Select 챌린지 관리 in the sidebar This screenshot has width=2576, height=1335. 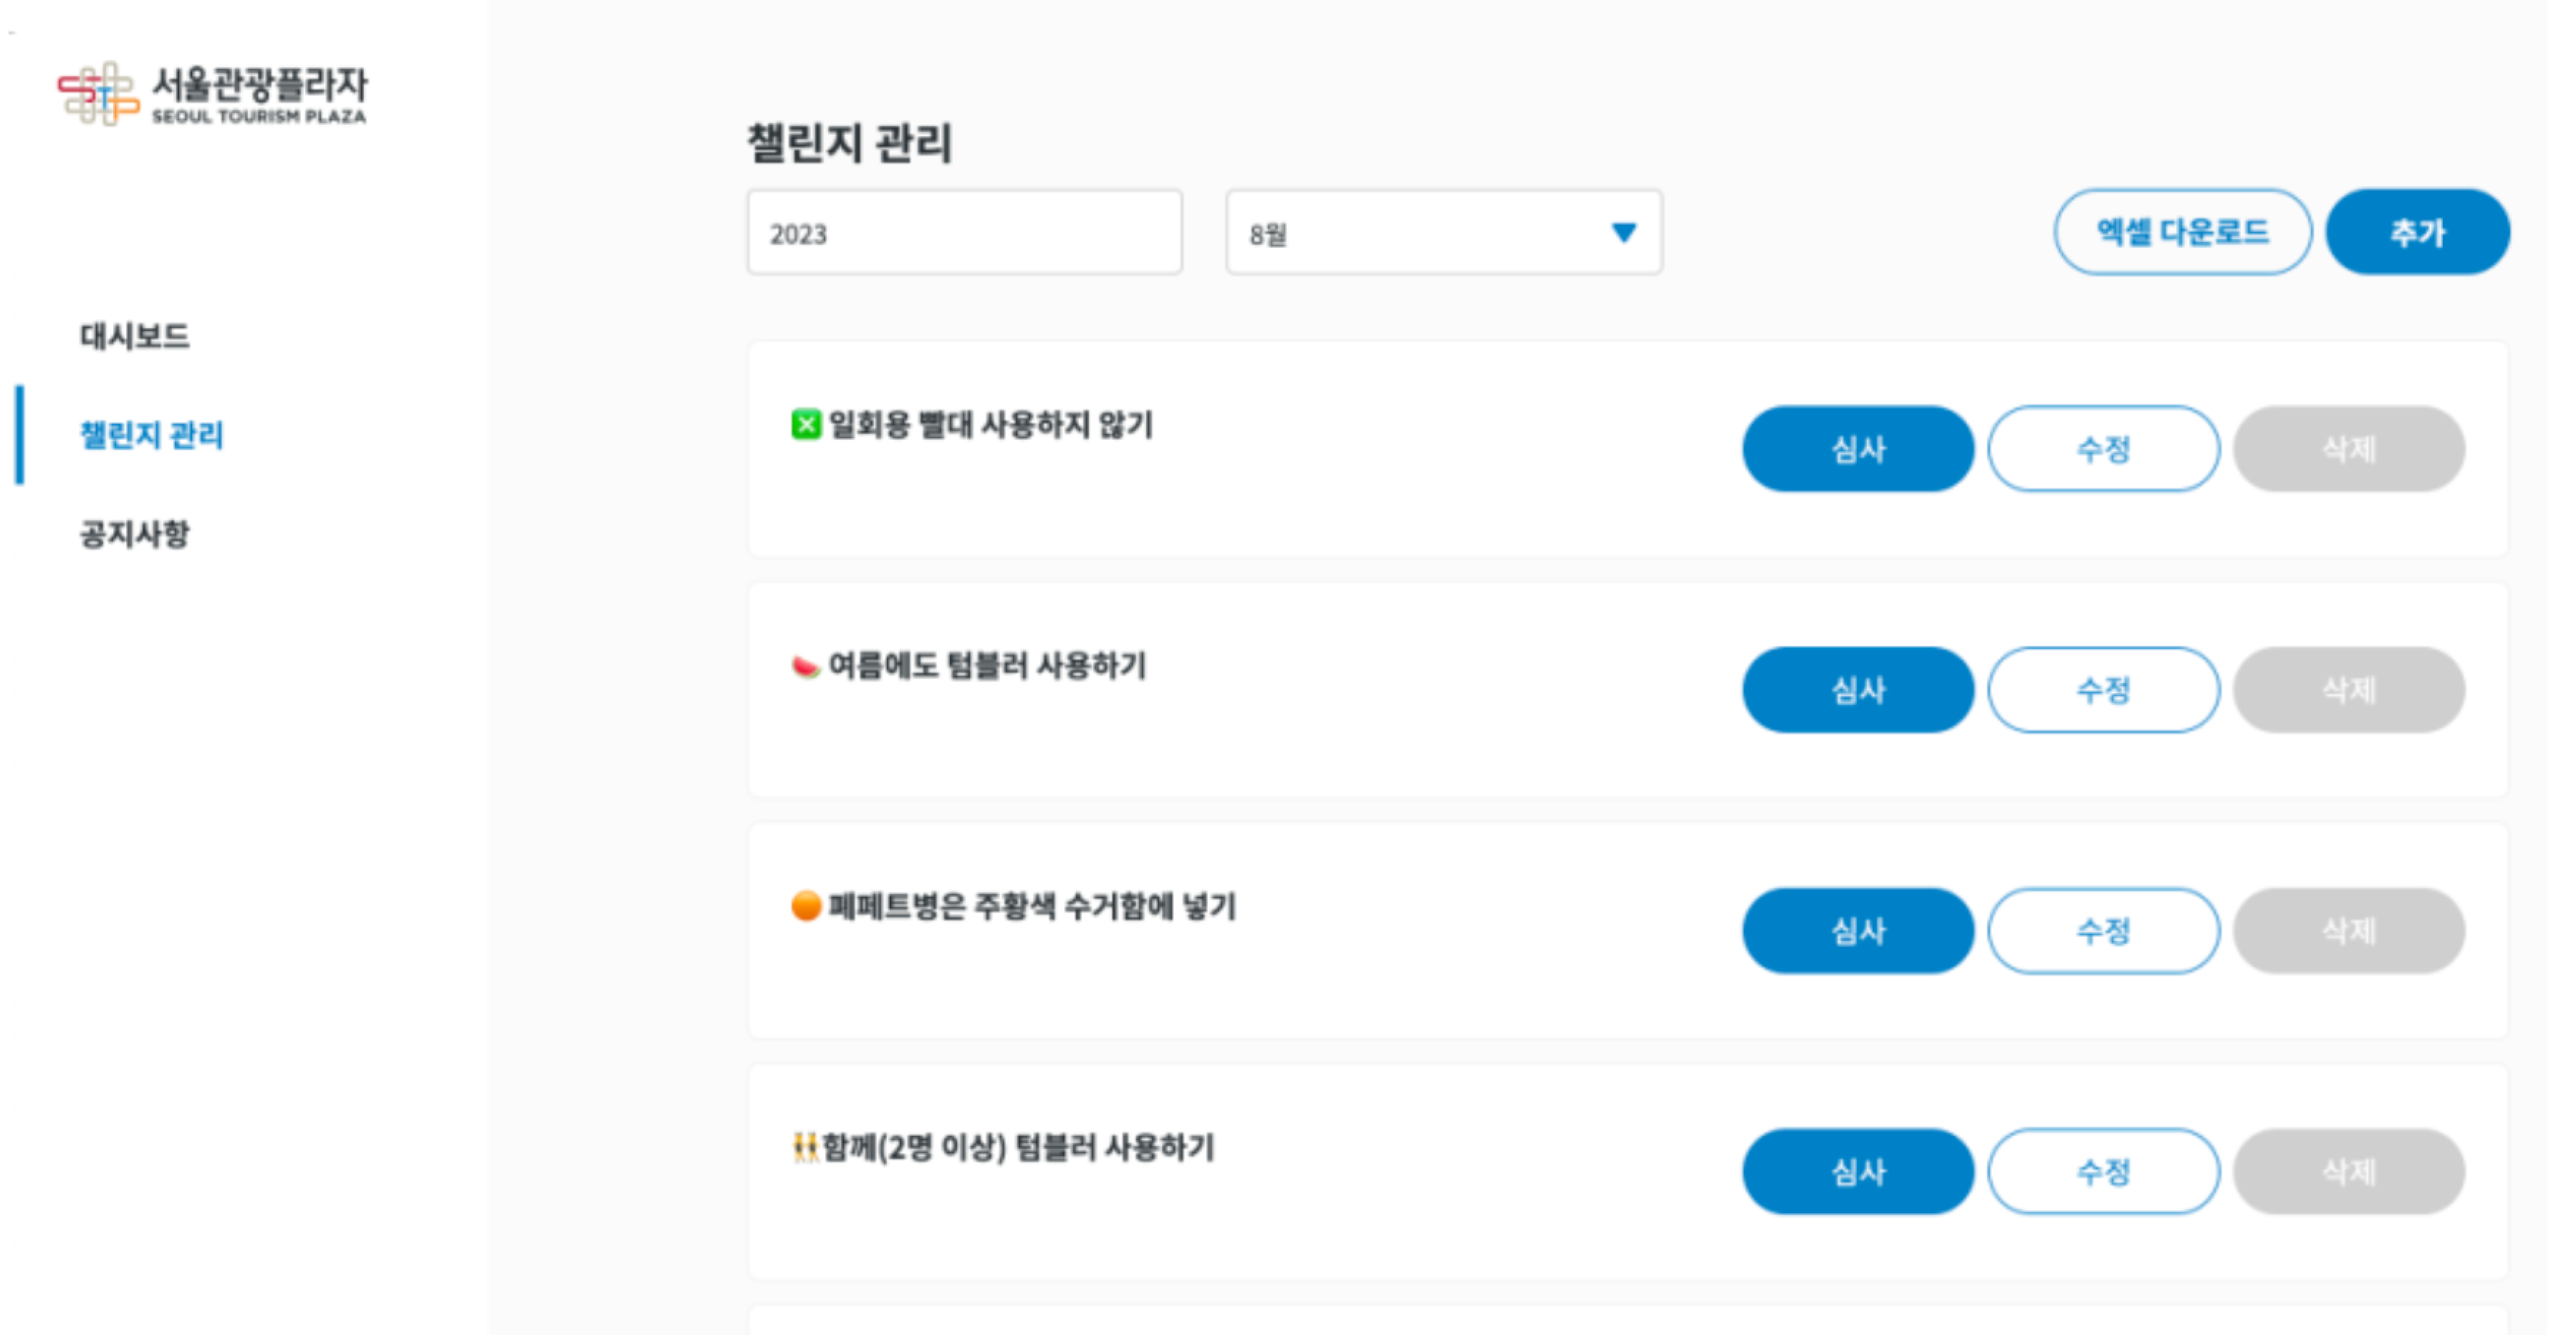[x=151, y=435]
